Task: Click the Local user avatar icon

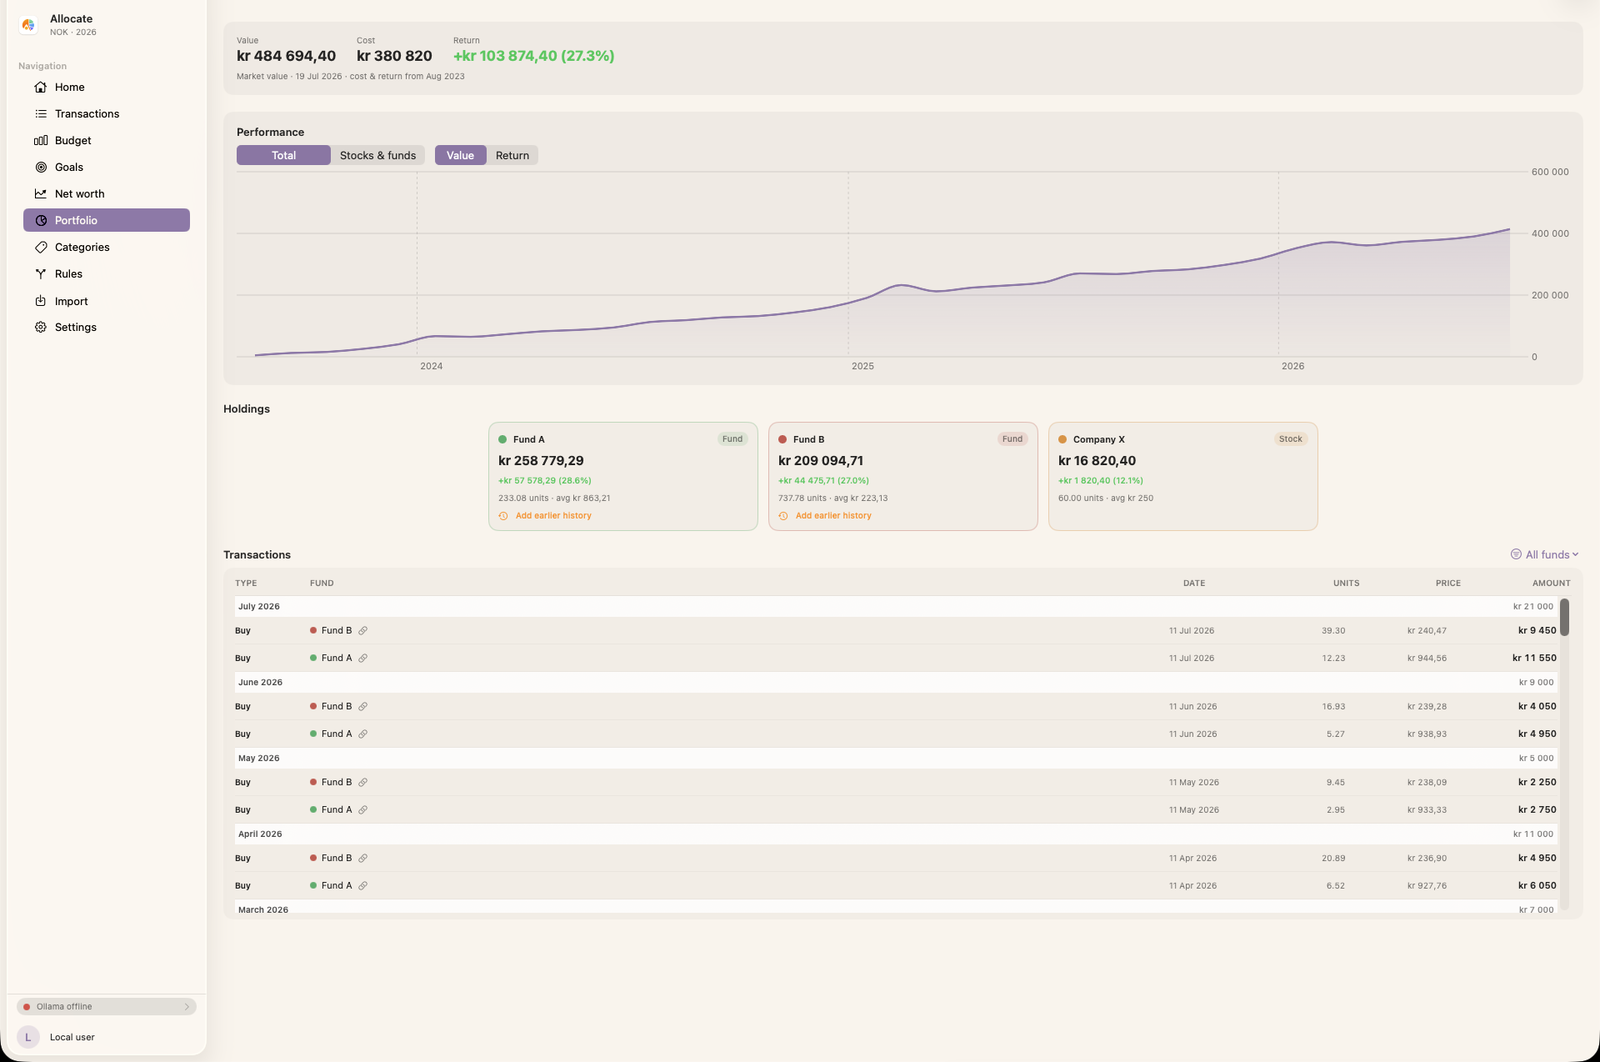Action: tap(28, 1037)
